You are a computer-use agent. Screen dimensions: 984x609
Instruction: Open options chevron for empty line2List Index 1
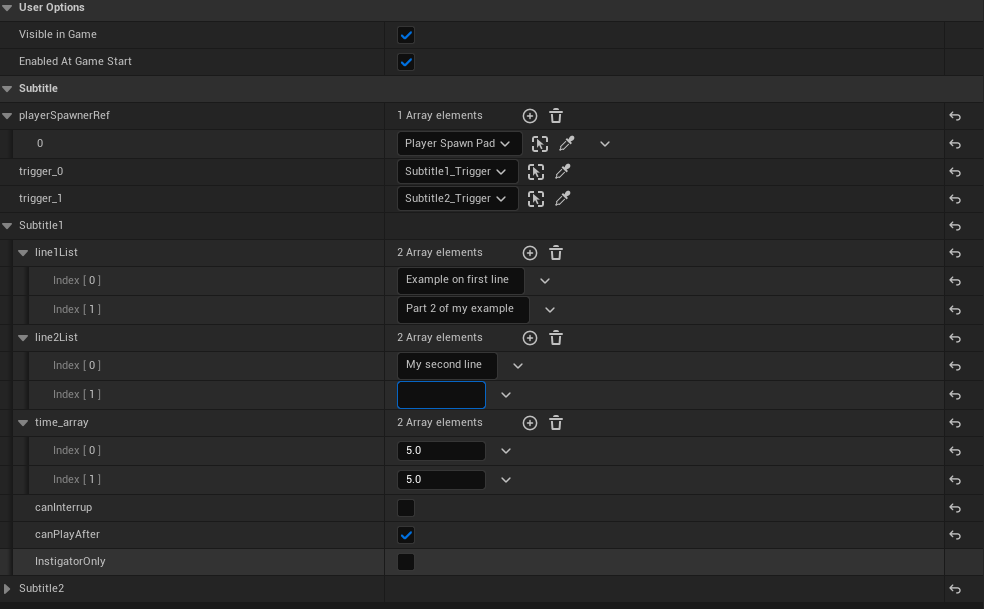coord(506,395)
